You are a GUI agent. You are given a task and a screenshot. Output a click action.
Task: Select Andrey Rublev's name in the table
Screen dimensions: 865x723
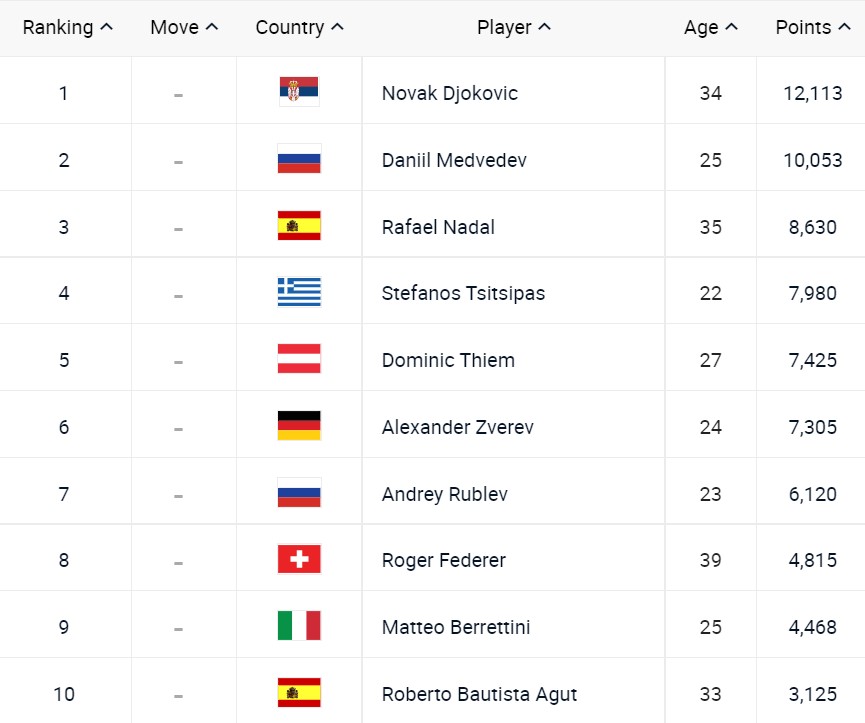pyautogui.click(x=445, y=494)
